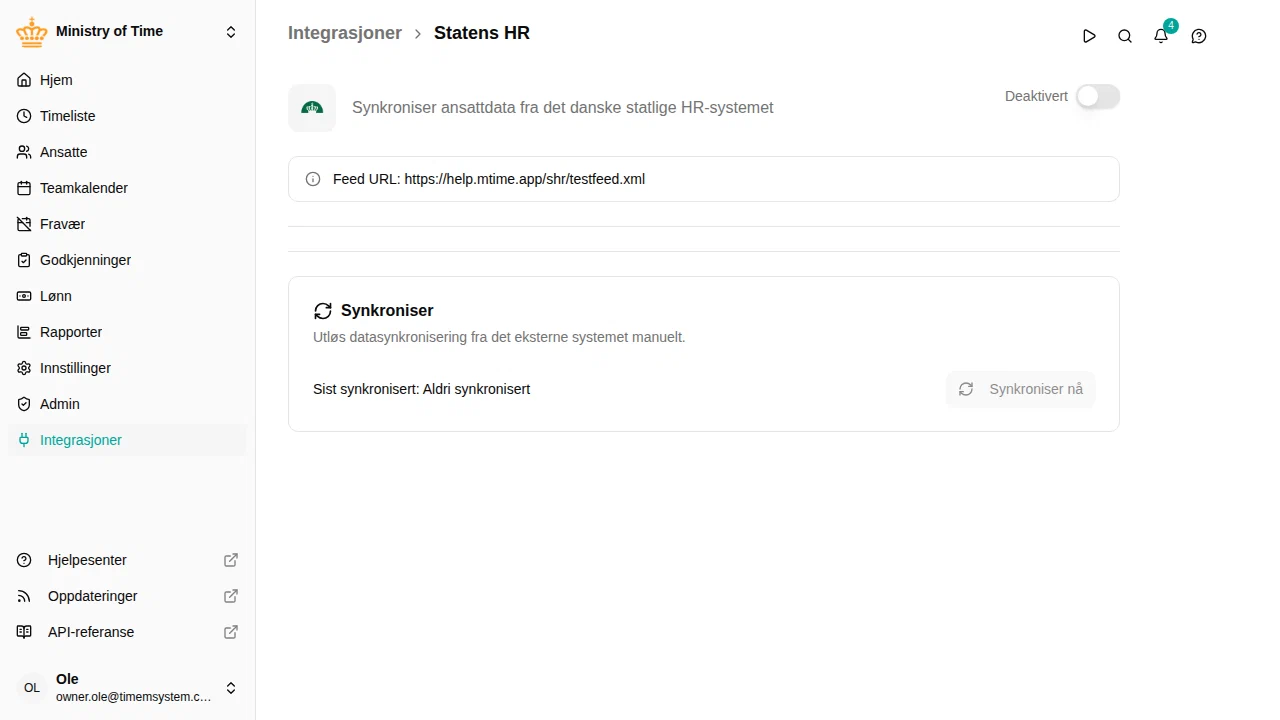
Task: Click the info icon beside Feed URL
Action: (x=313, y=179)
